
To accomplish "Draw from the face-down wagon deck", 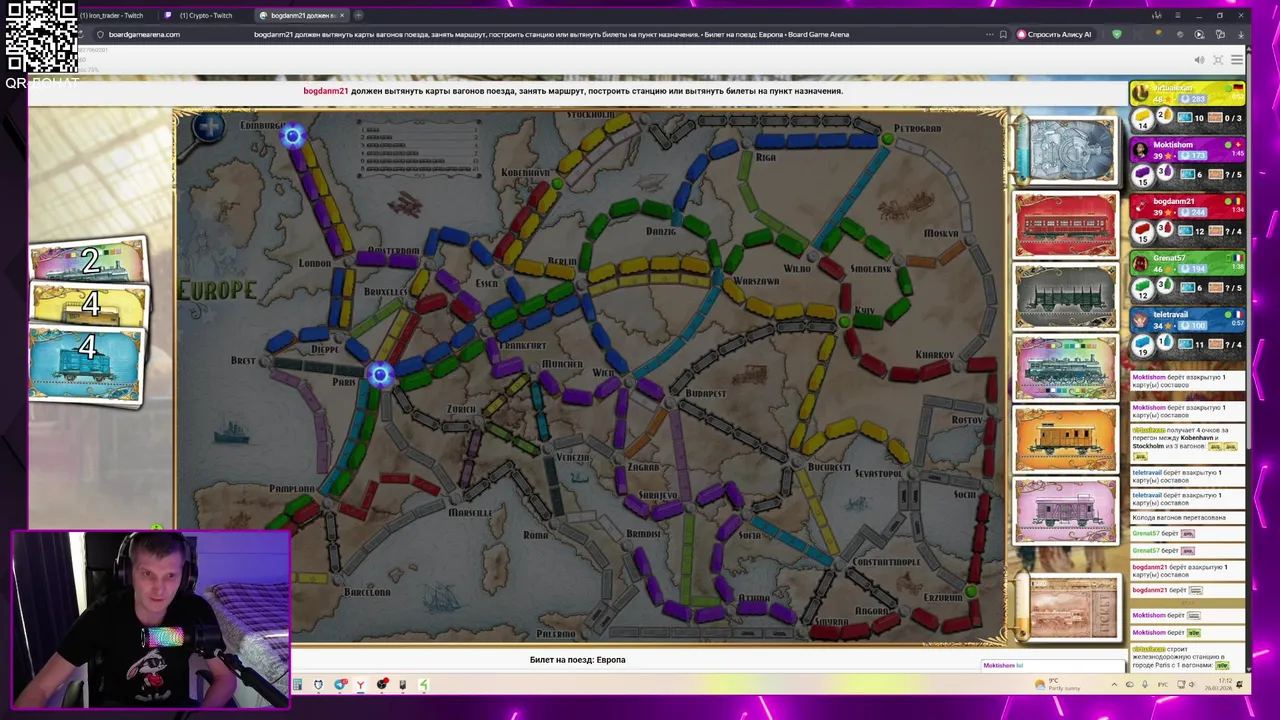I will 1065,151.
